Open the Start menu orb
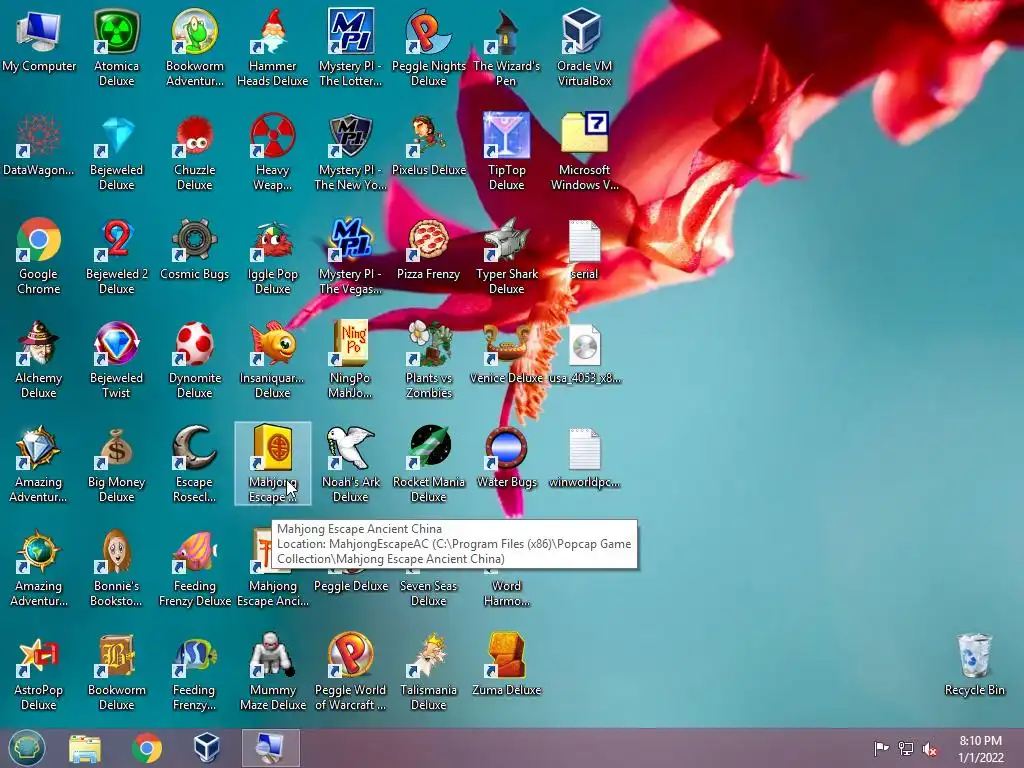 click(27, 748)
